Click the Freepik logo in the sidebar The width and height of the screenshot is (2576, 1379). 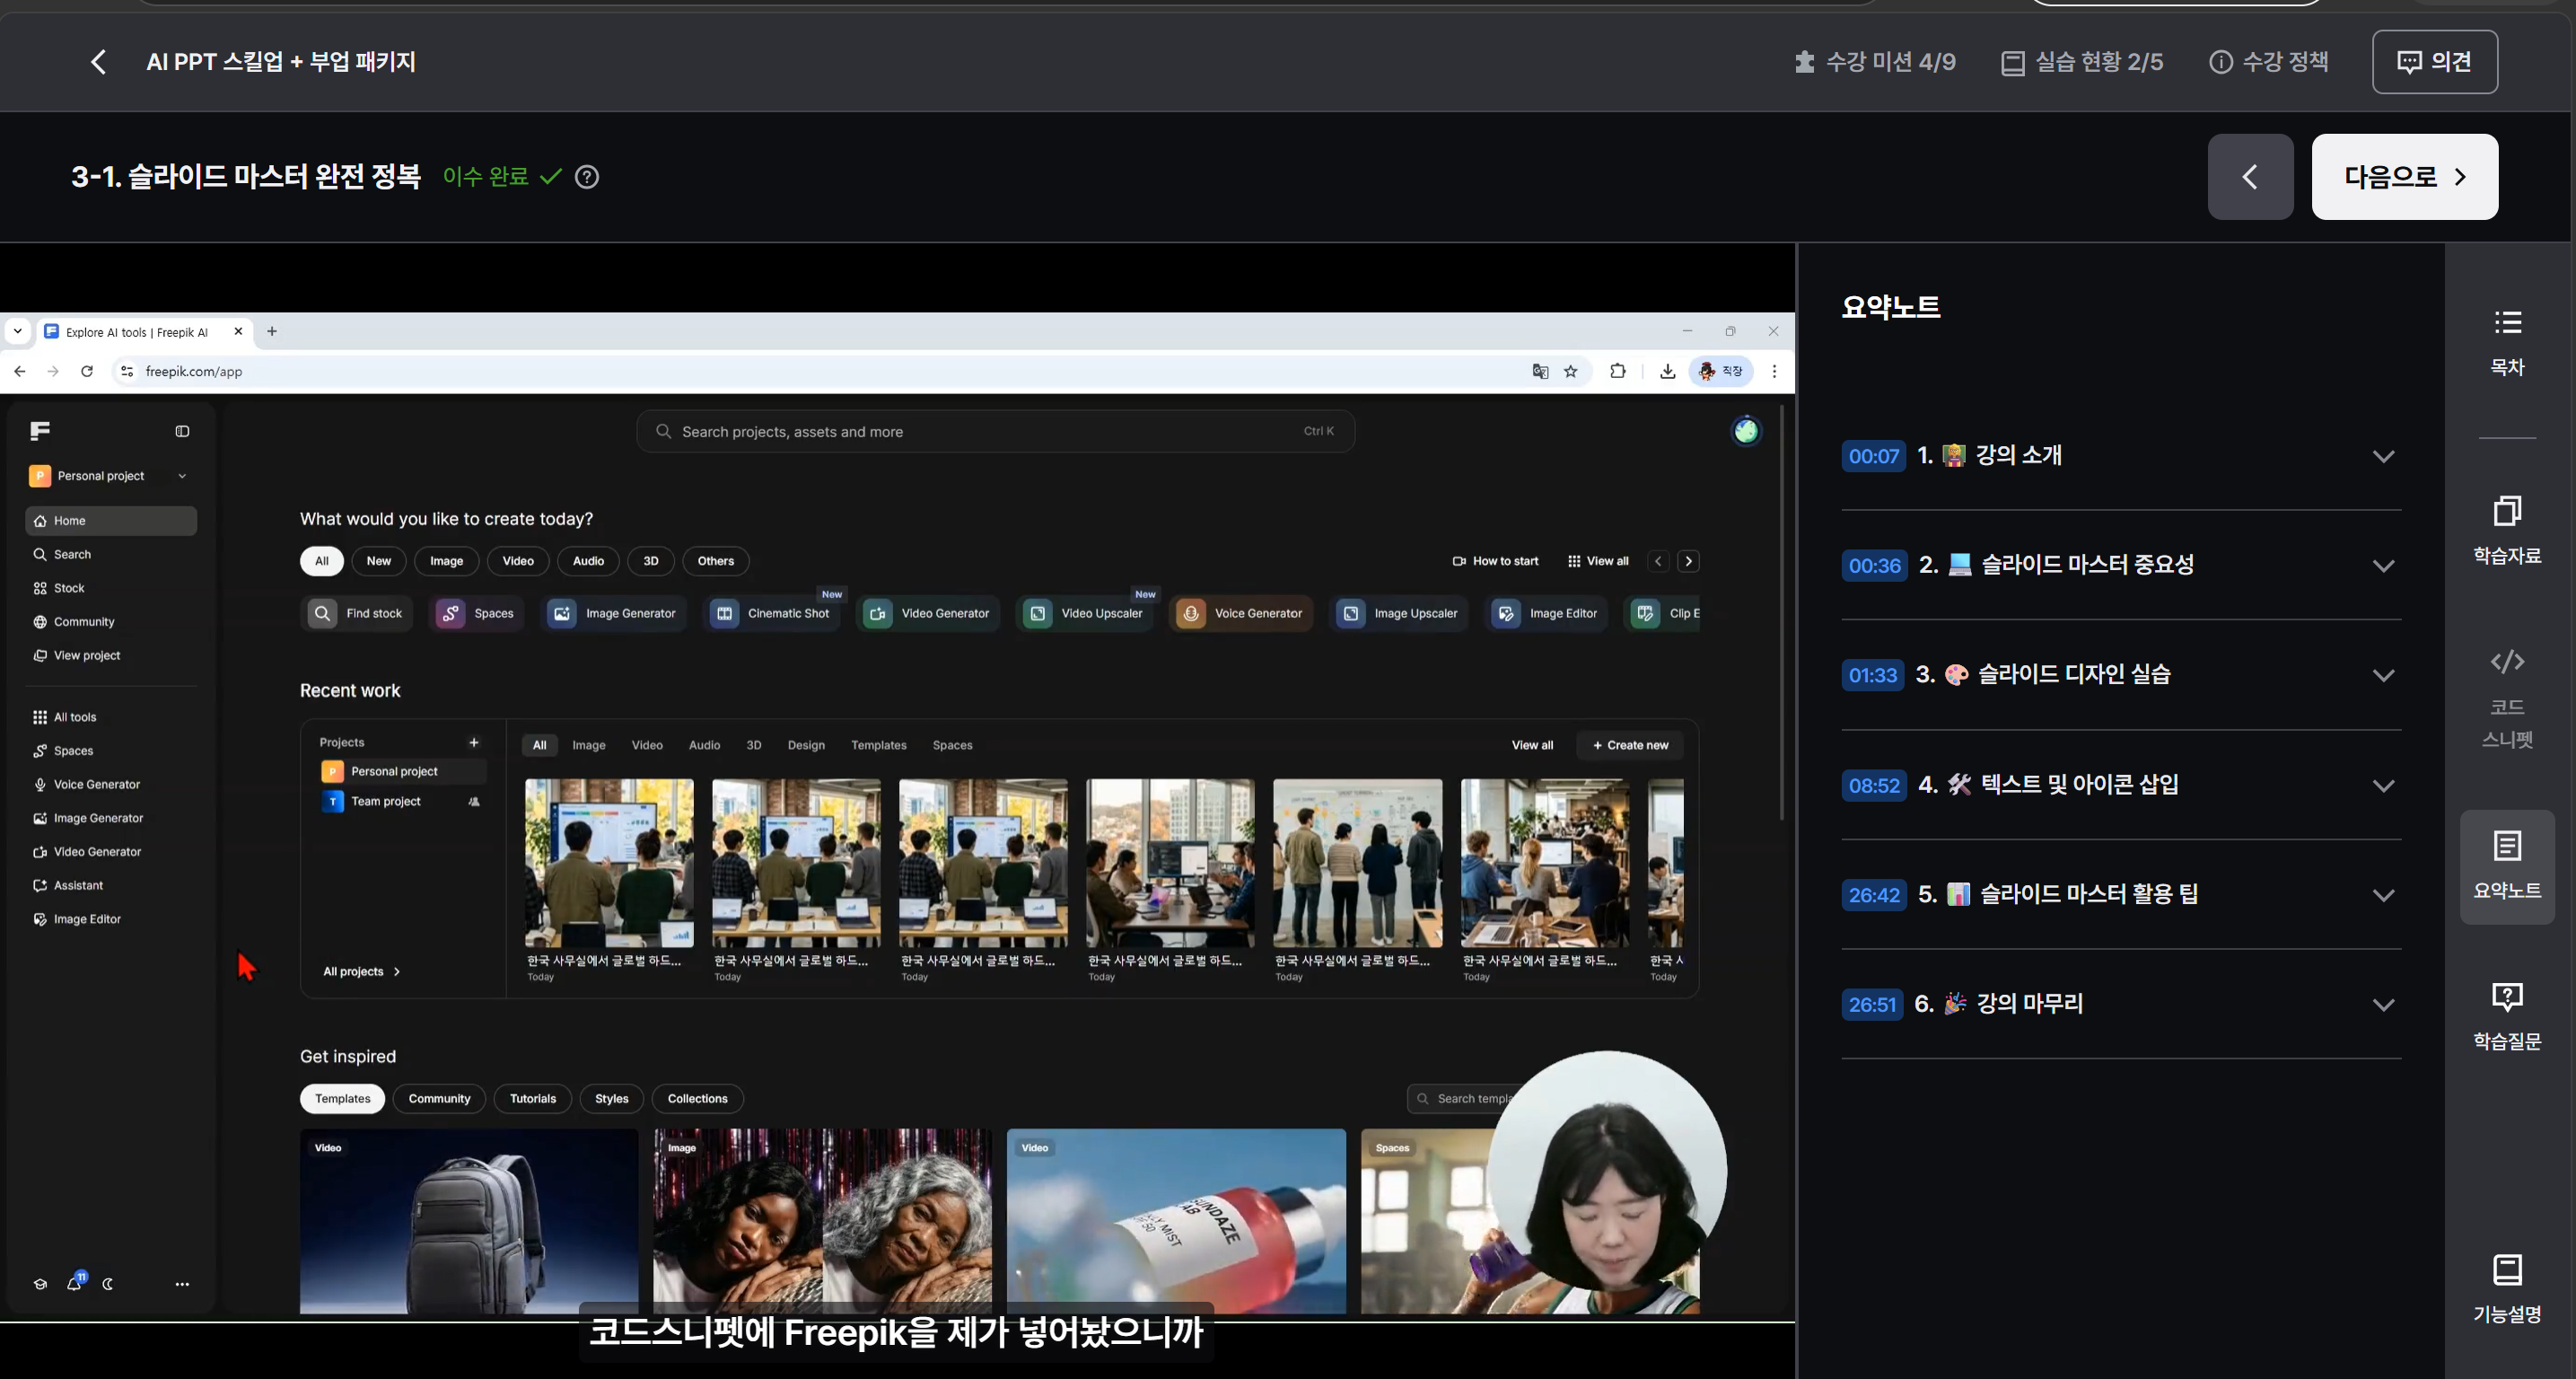coord(40,431)
